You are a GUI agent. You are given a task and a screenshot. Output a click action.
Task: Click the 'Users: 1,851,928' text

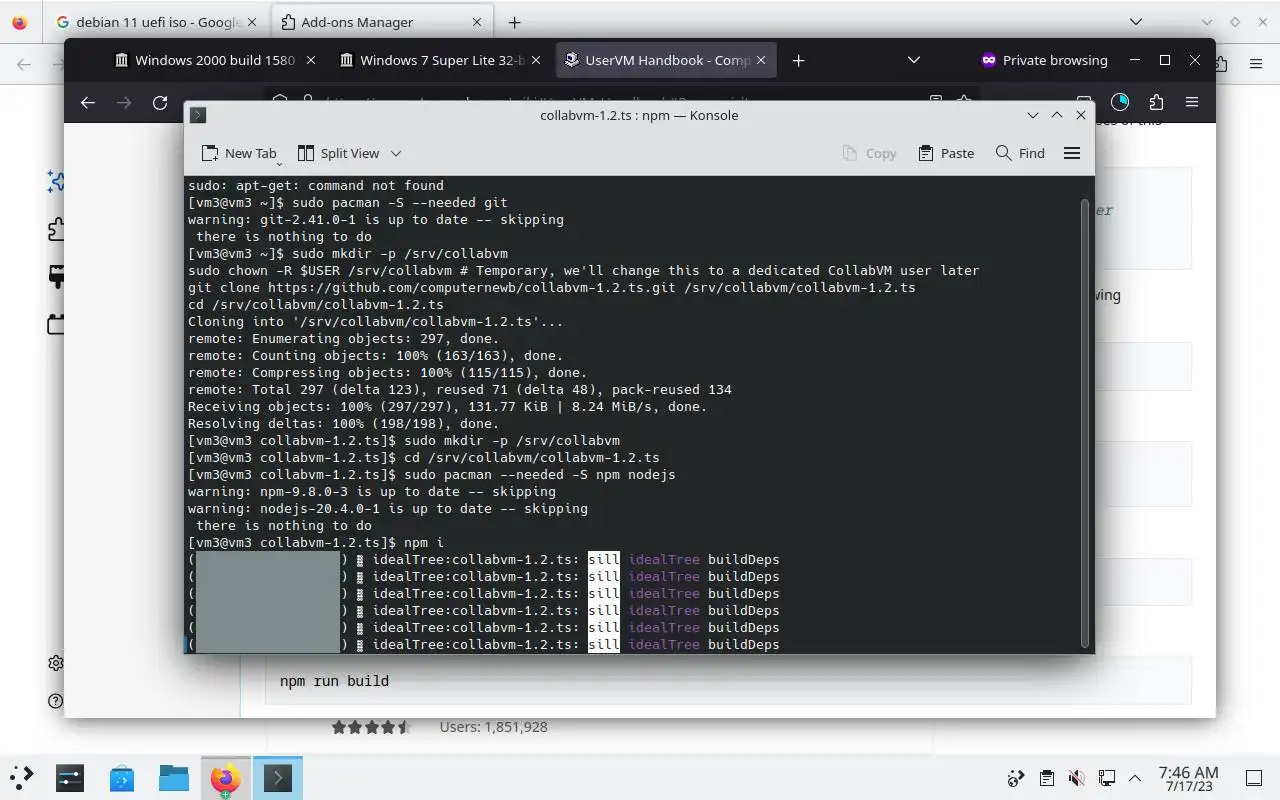(x=494, y=727)
